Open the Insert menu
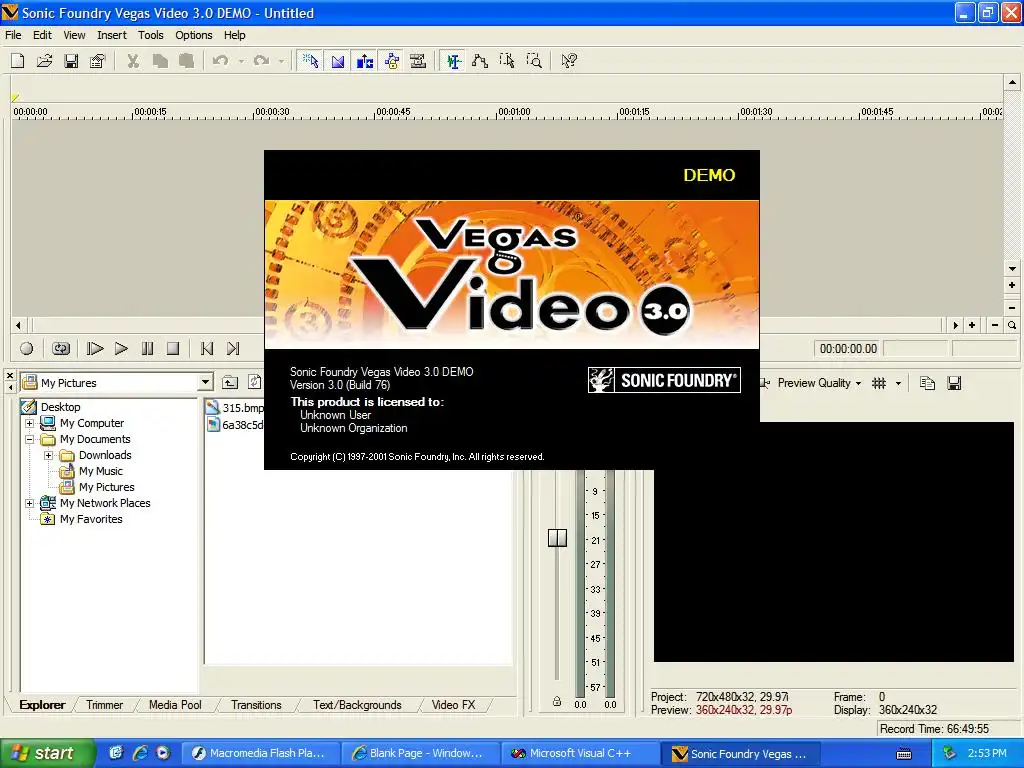Viewport: 1024px width, 768px height. 112,35
